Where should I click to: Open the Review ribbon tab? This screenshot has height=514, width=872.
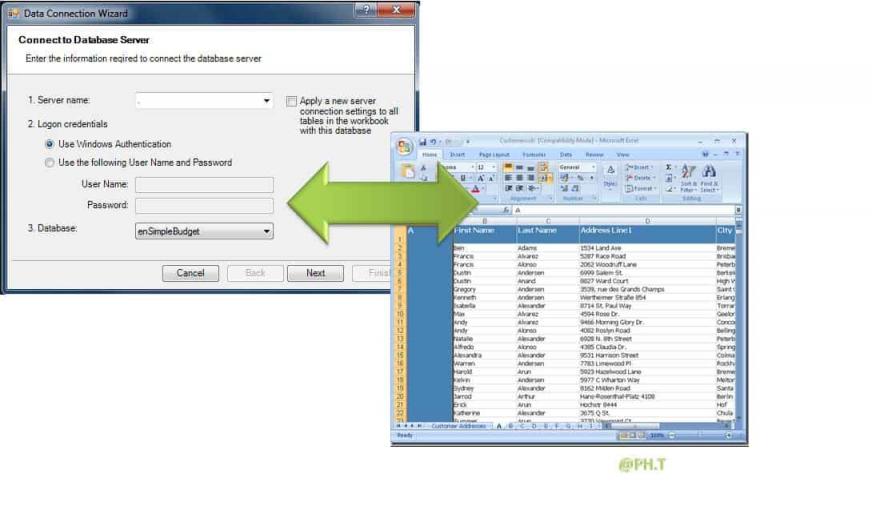tap(594, 155)
